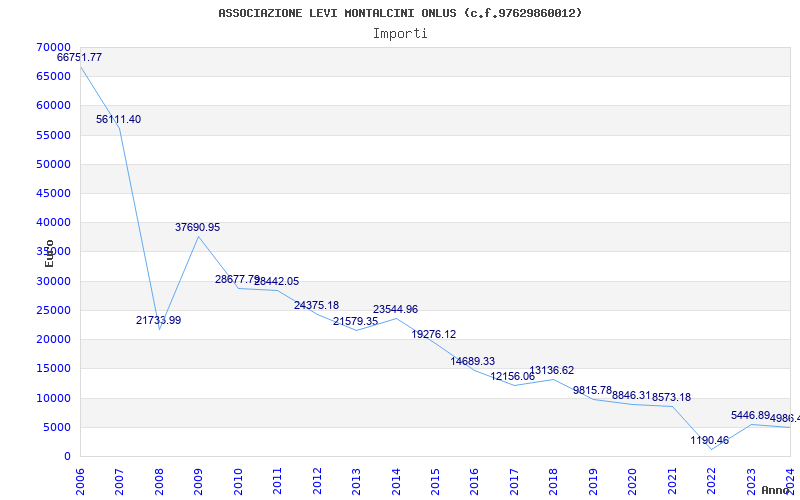Click the 12156.06 value label
Screen dimensions: 800x500
coord(513,377)
